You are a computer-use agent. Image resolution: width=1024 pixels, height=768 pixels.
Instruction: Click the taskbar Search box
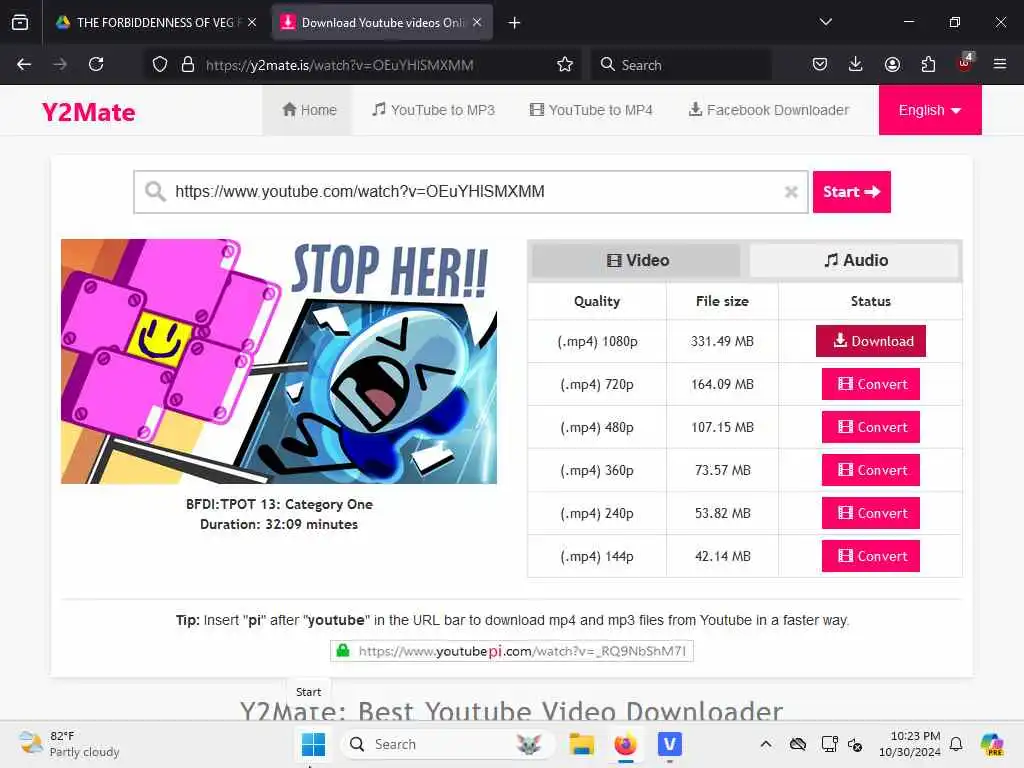[x=447, y=744]
